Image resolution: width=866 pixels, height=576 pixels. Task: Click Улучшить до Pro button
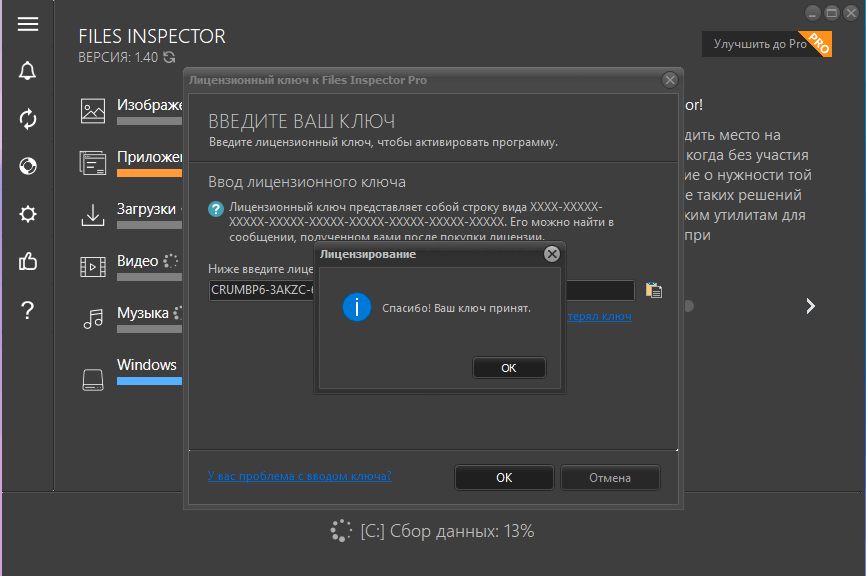[767, 44]
